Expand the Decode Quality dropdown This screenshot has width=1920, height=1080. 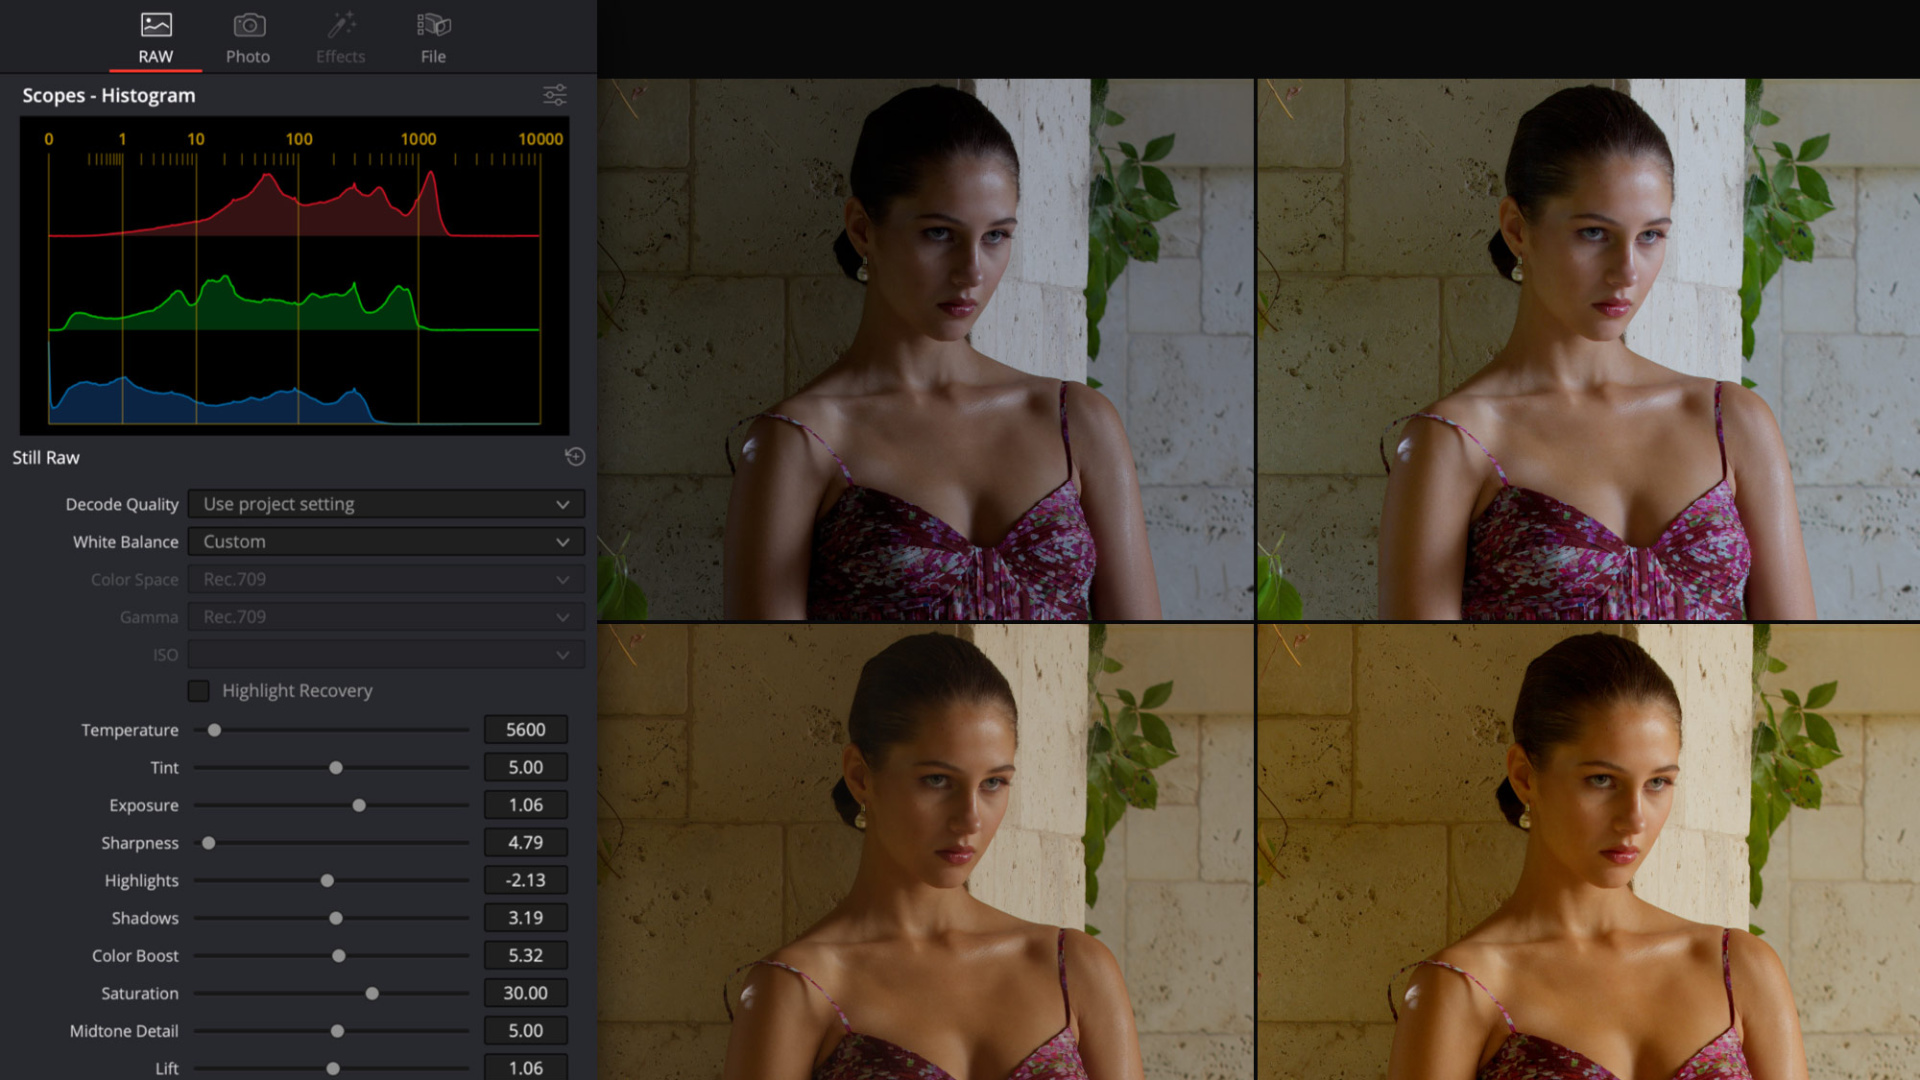(x=386, y=504)
